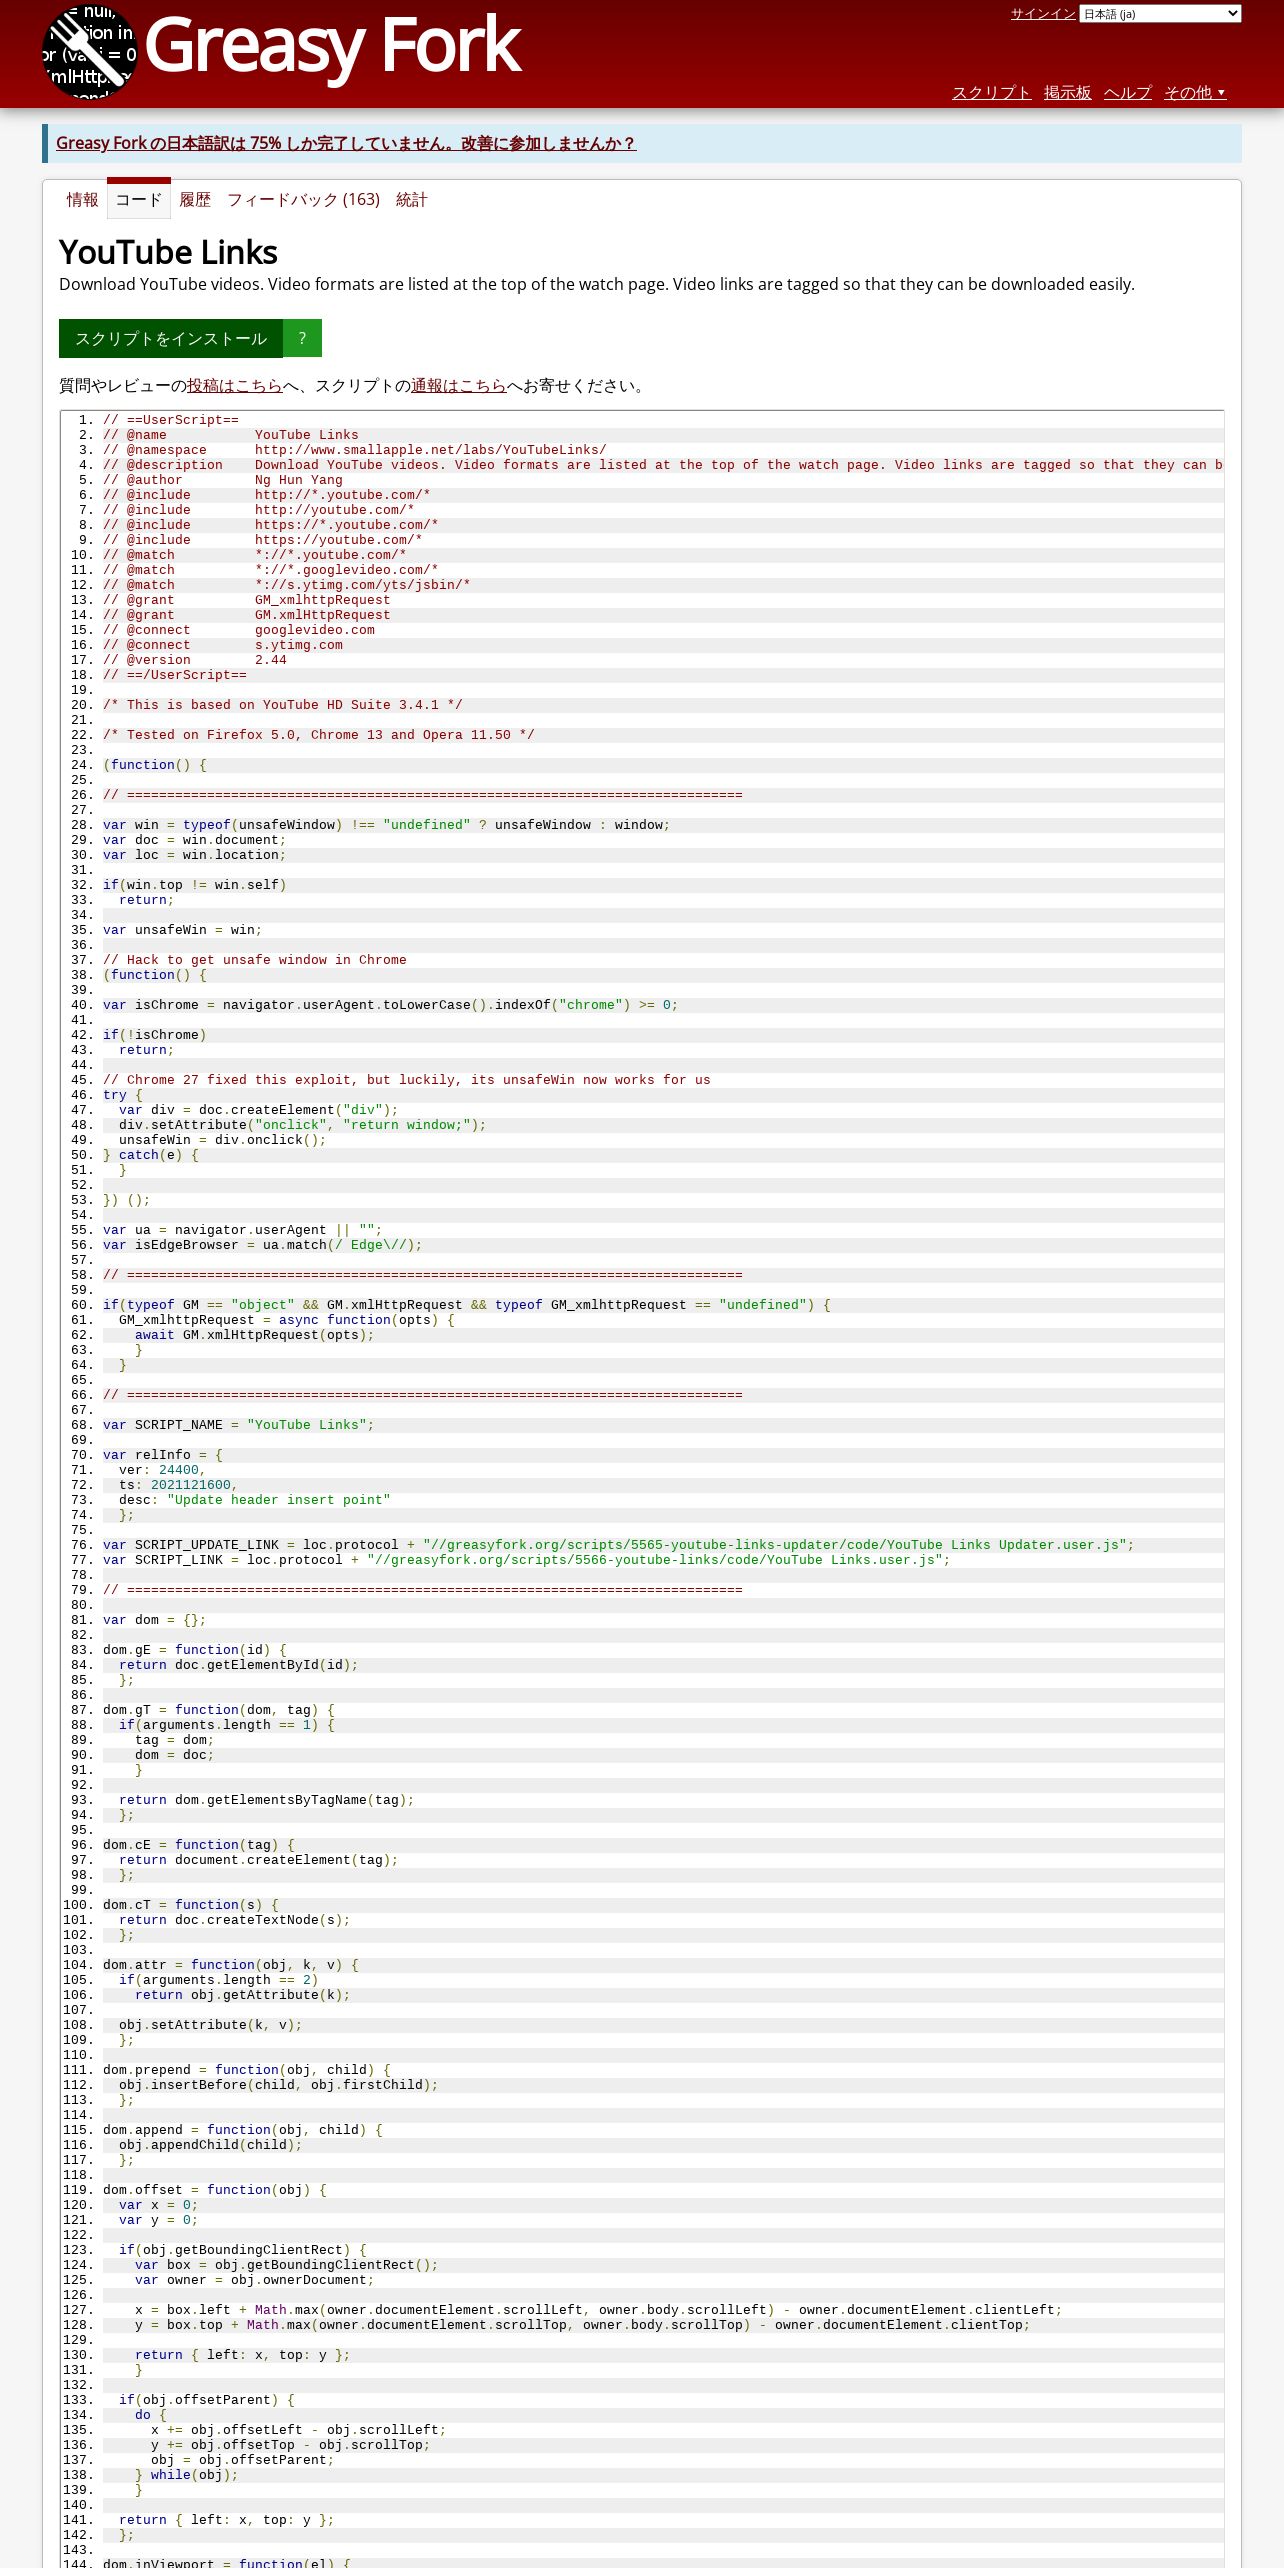Select the コード tab
Screen dimensions: 1284x2568
point(139,200)
